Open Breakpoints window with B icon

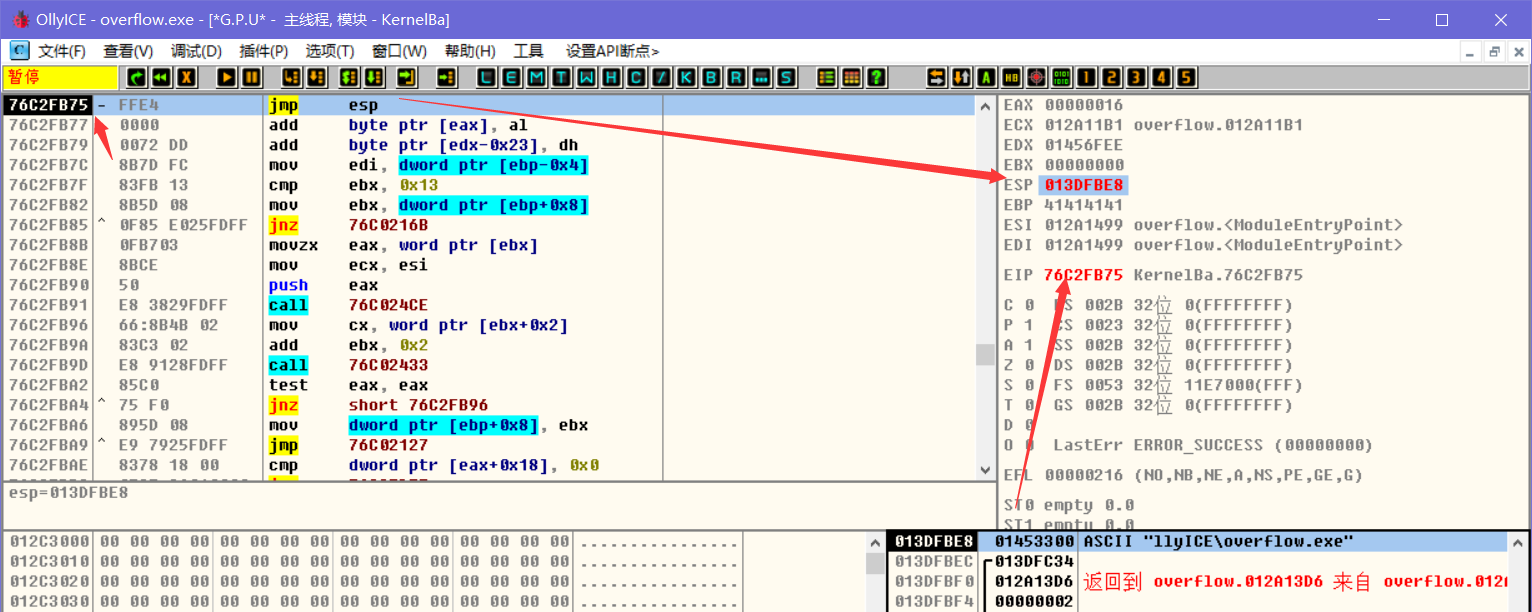(711, 77)
